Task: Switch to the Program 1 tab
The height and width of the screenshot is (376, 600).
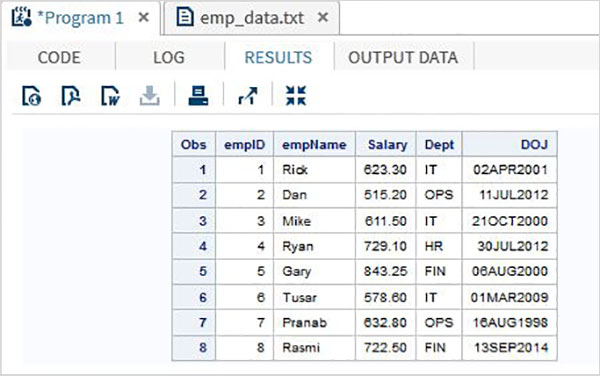Action: pos(80,18)
